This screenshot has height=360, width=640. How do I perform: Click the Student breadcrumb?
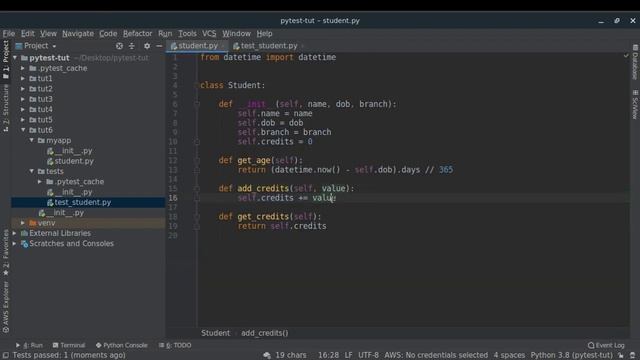point(215,333)
